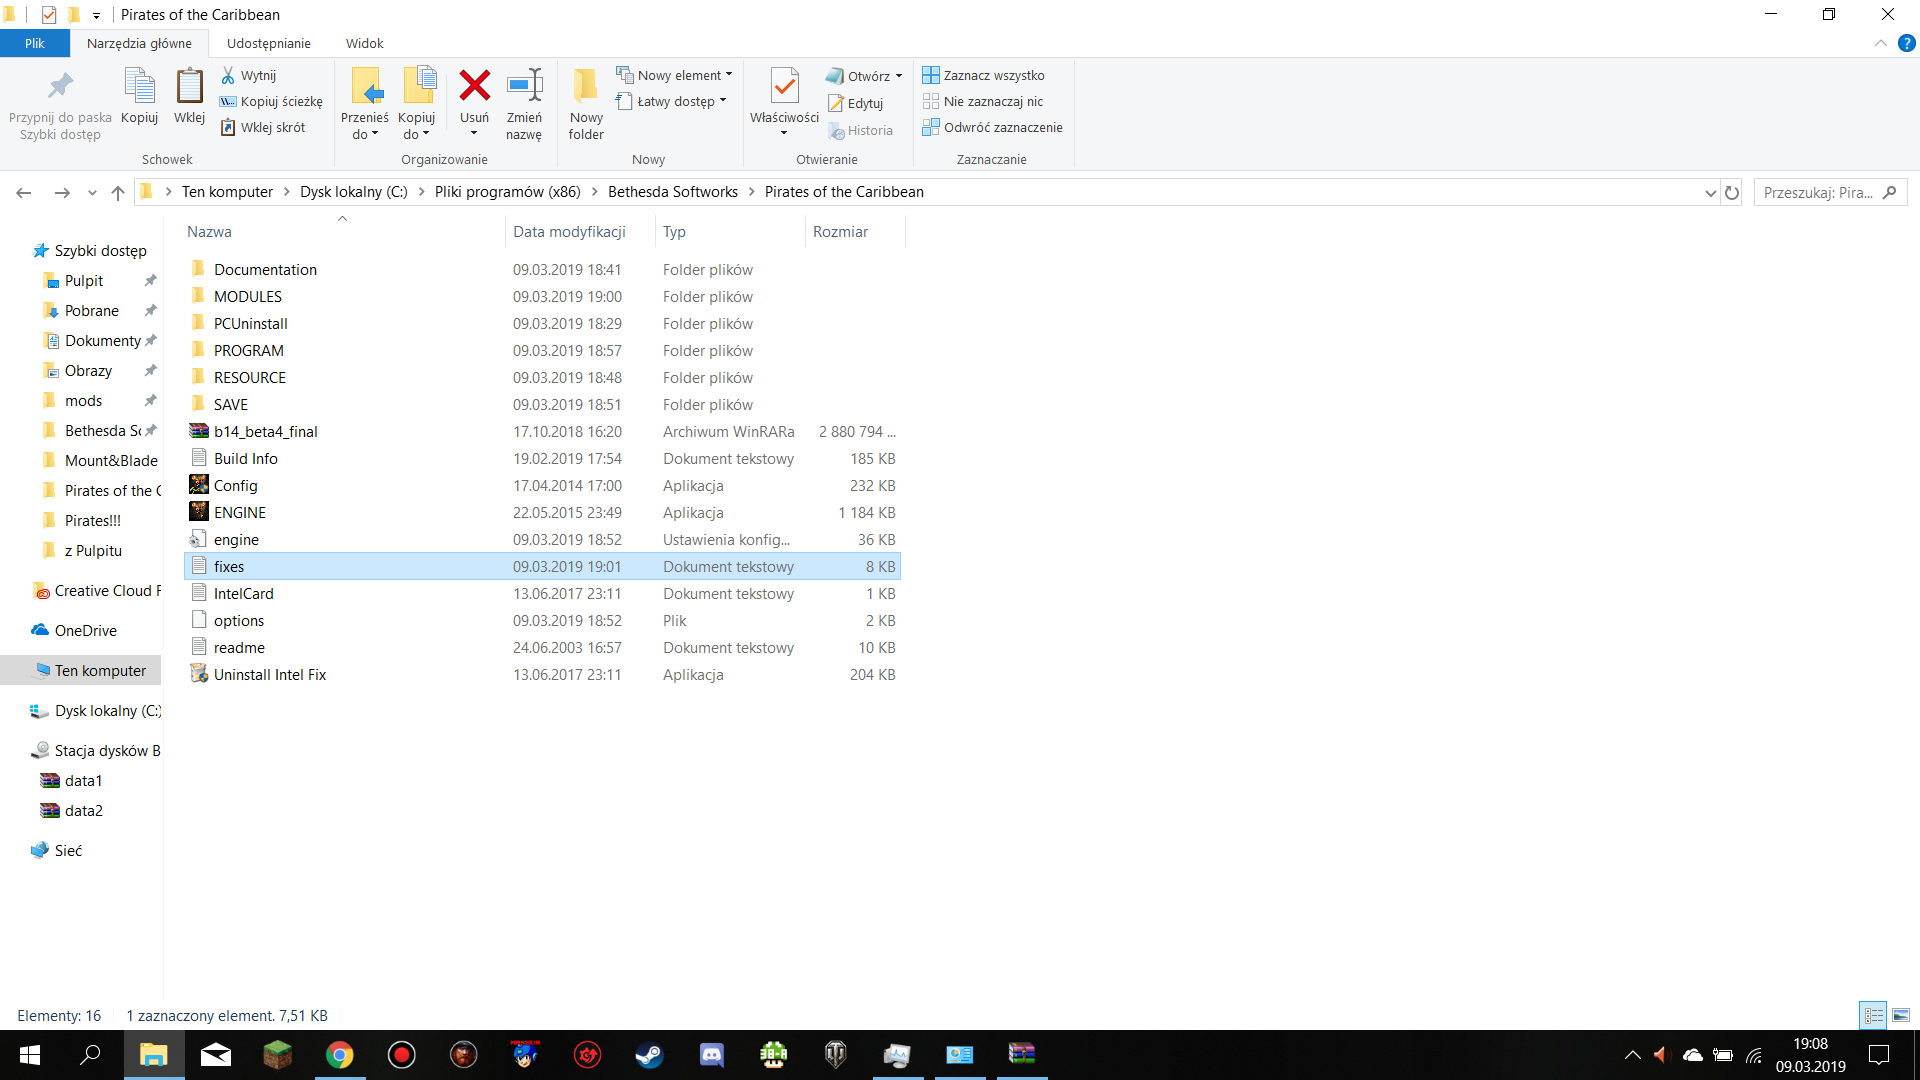The height and width of the screenshot is (1080, 1920).
Task: Click the Windows Start button
Action: pos(30,1055)
